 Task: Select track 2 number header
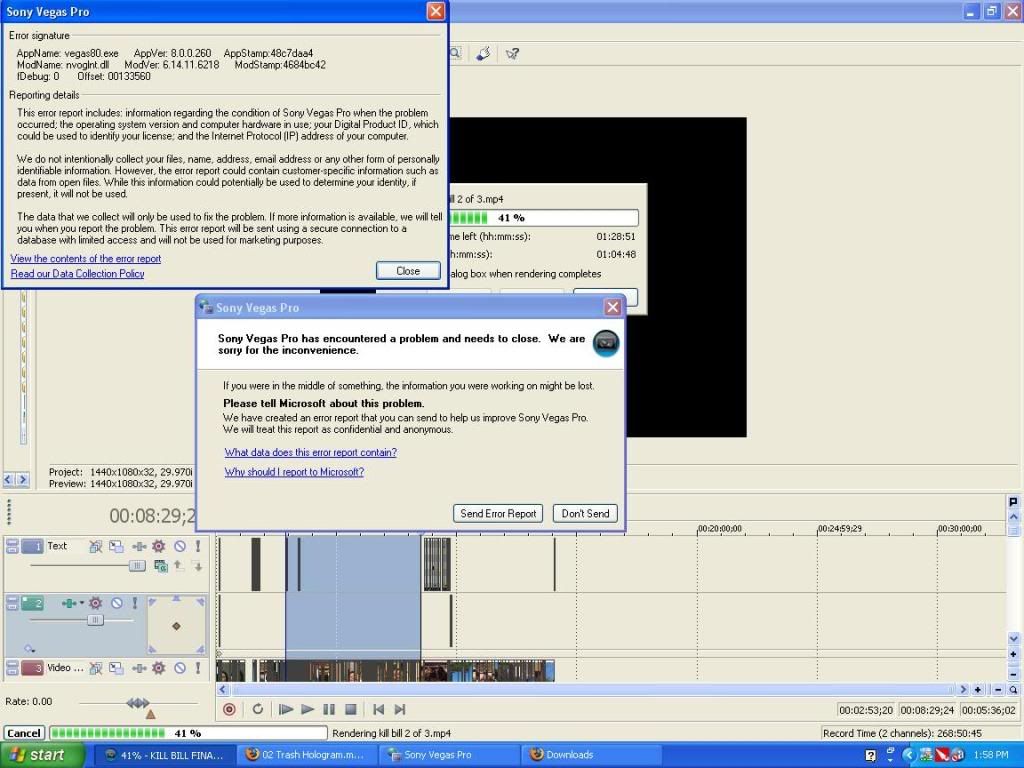32,603
